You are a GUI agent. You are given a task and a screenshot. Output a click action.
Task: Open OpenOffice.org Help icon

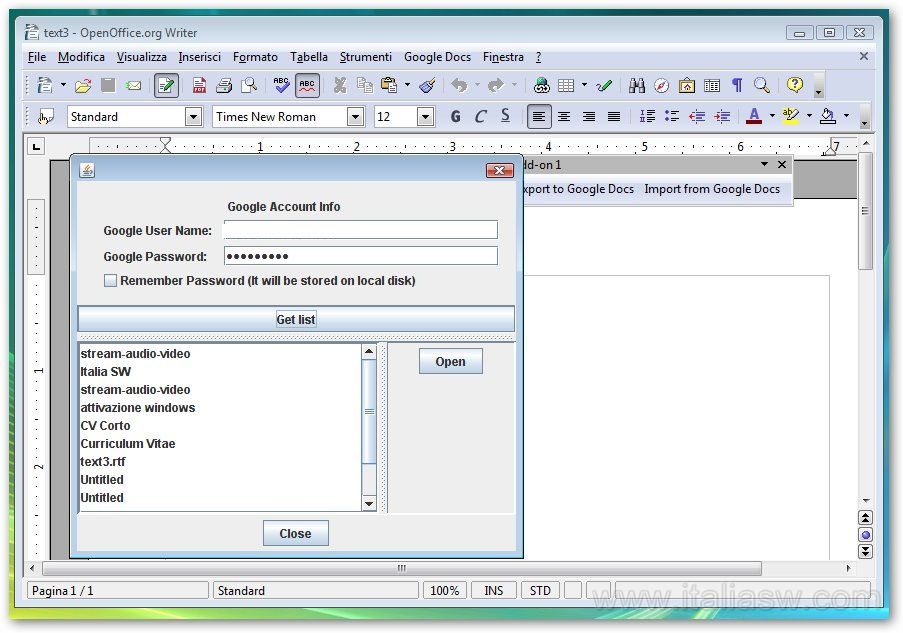795,85
